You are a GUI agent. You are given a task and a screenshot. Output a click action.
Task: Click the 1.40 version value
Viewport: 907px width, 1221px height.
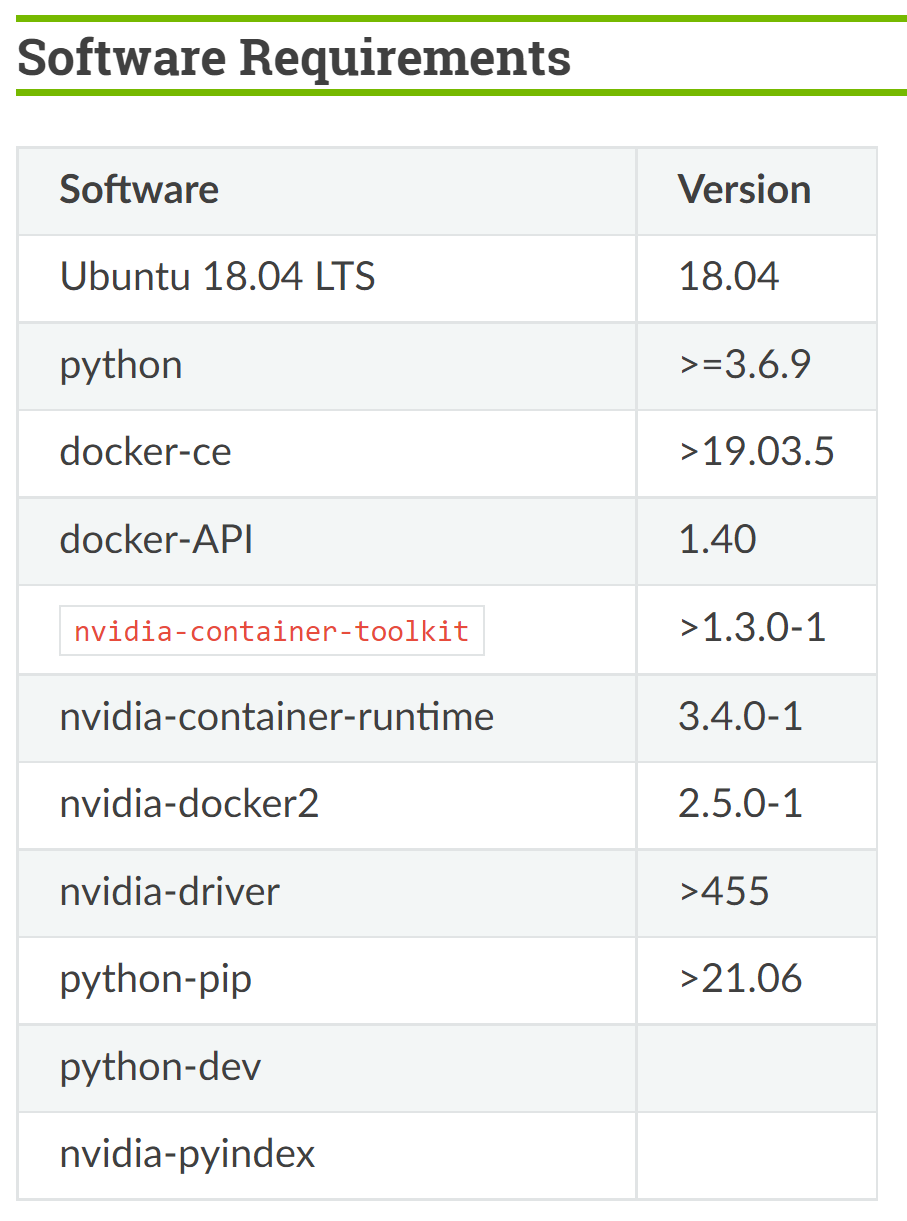point(717,540)
